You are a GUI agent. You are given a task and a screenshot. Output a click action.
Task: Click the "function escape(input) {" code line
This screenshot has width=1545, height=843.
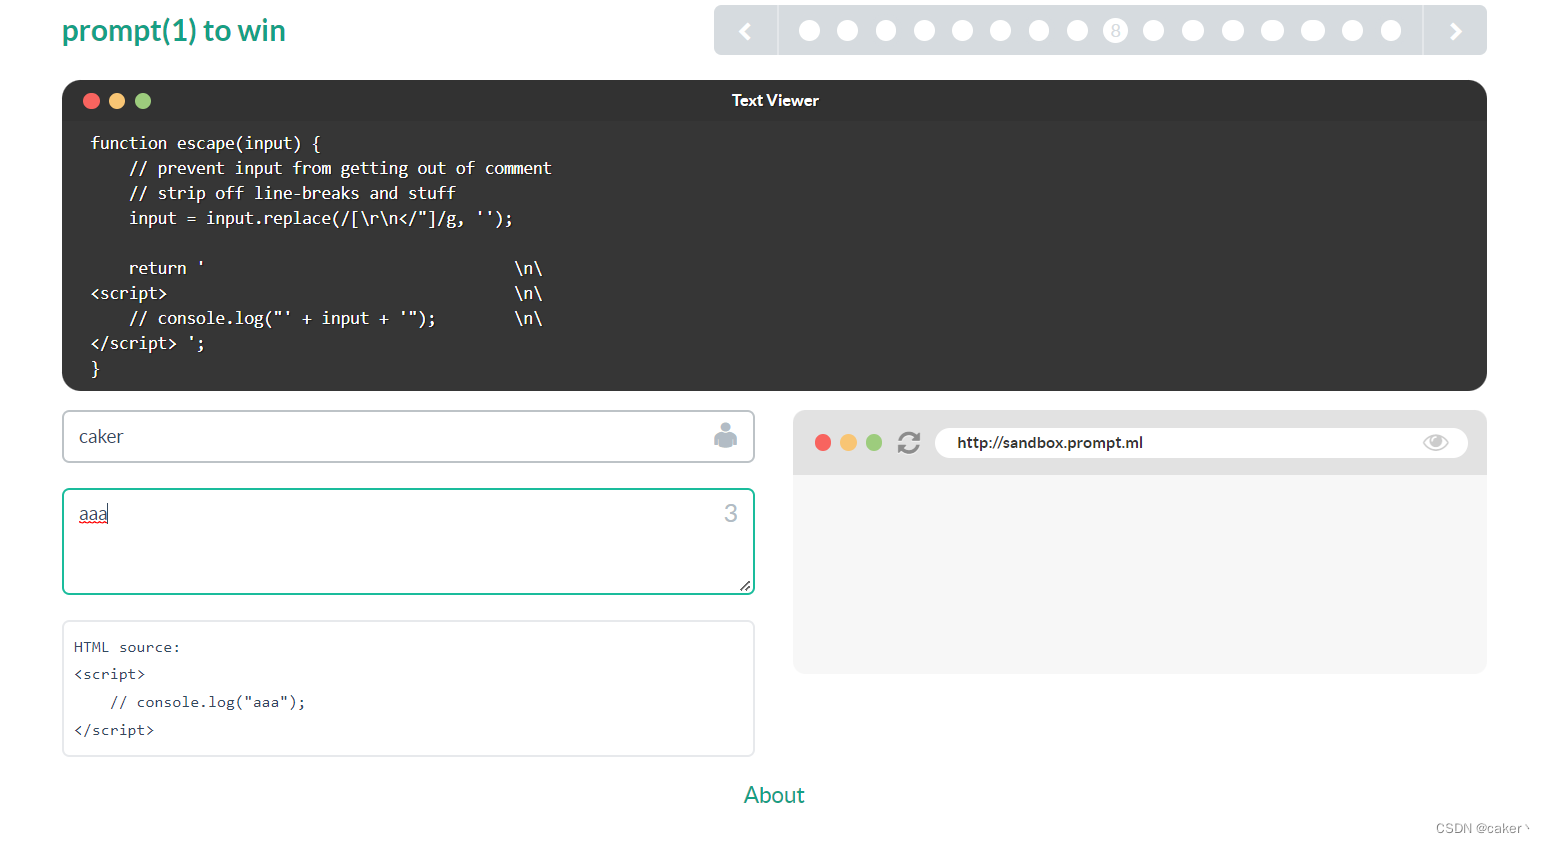click(x=205, y=143)
